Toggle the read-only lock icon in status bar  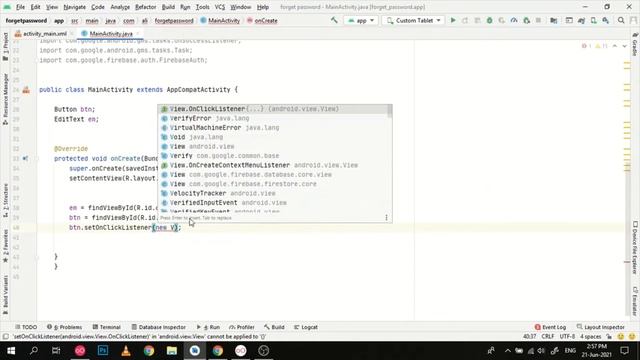coord(609,337)
